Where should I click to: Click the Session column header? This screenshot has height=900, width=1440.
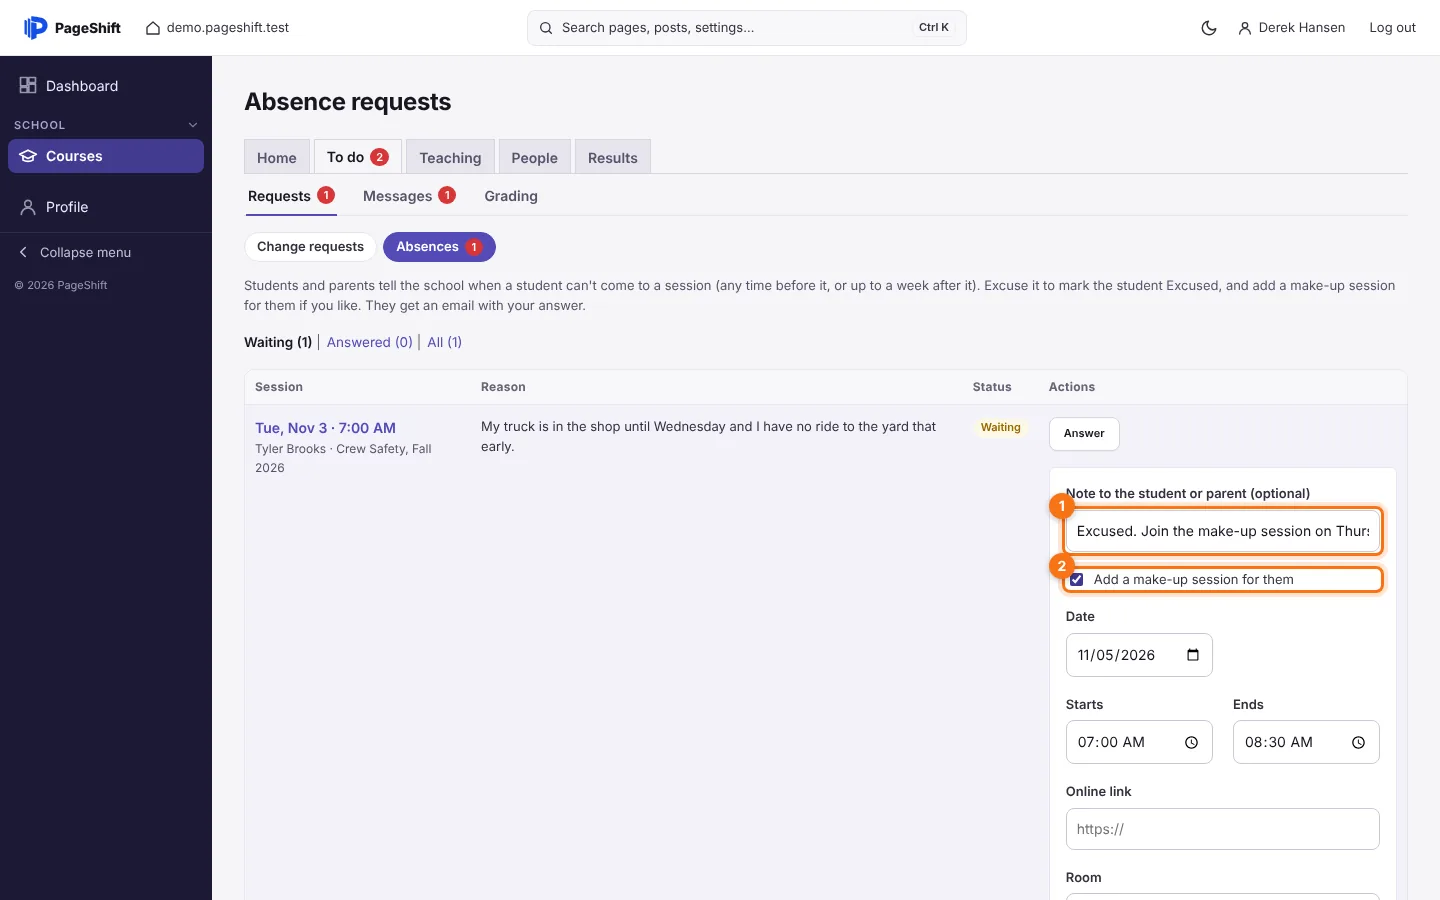[279, 387]
